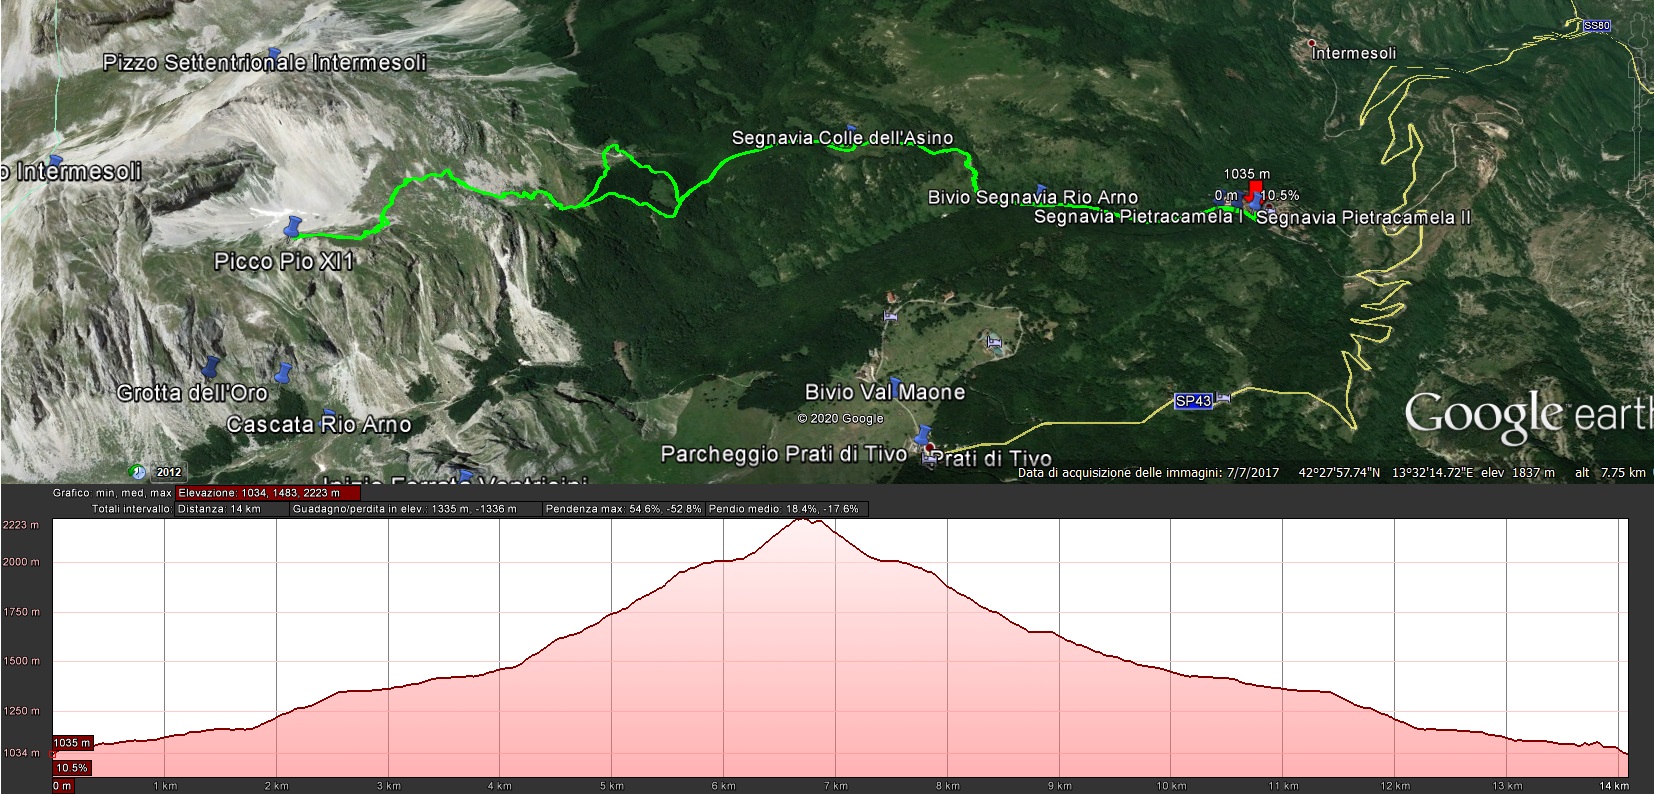Click the Pizzo Settentrionale Intermesoli label
This screenshot has height=794, width=1654.
pyautogui.click(x=265, y=63)
